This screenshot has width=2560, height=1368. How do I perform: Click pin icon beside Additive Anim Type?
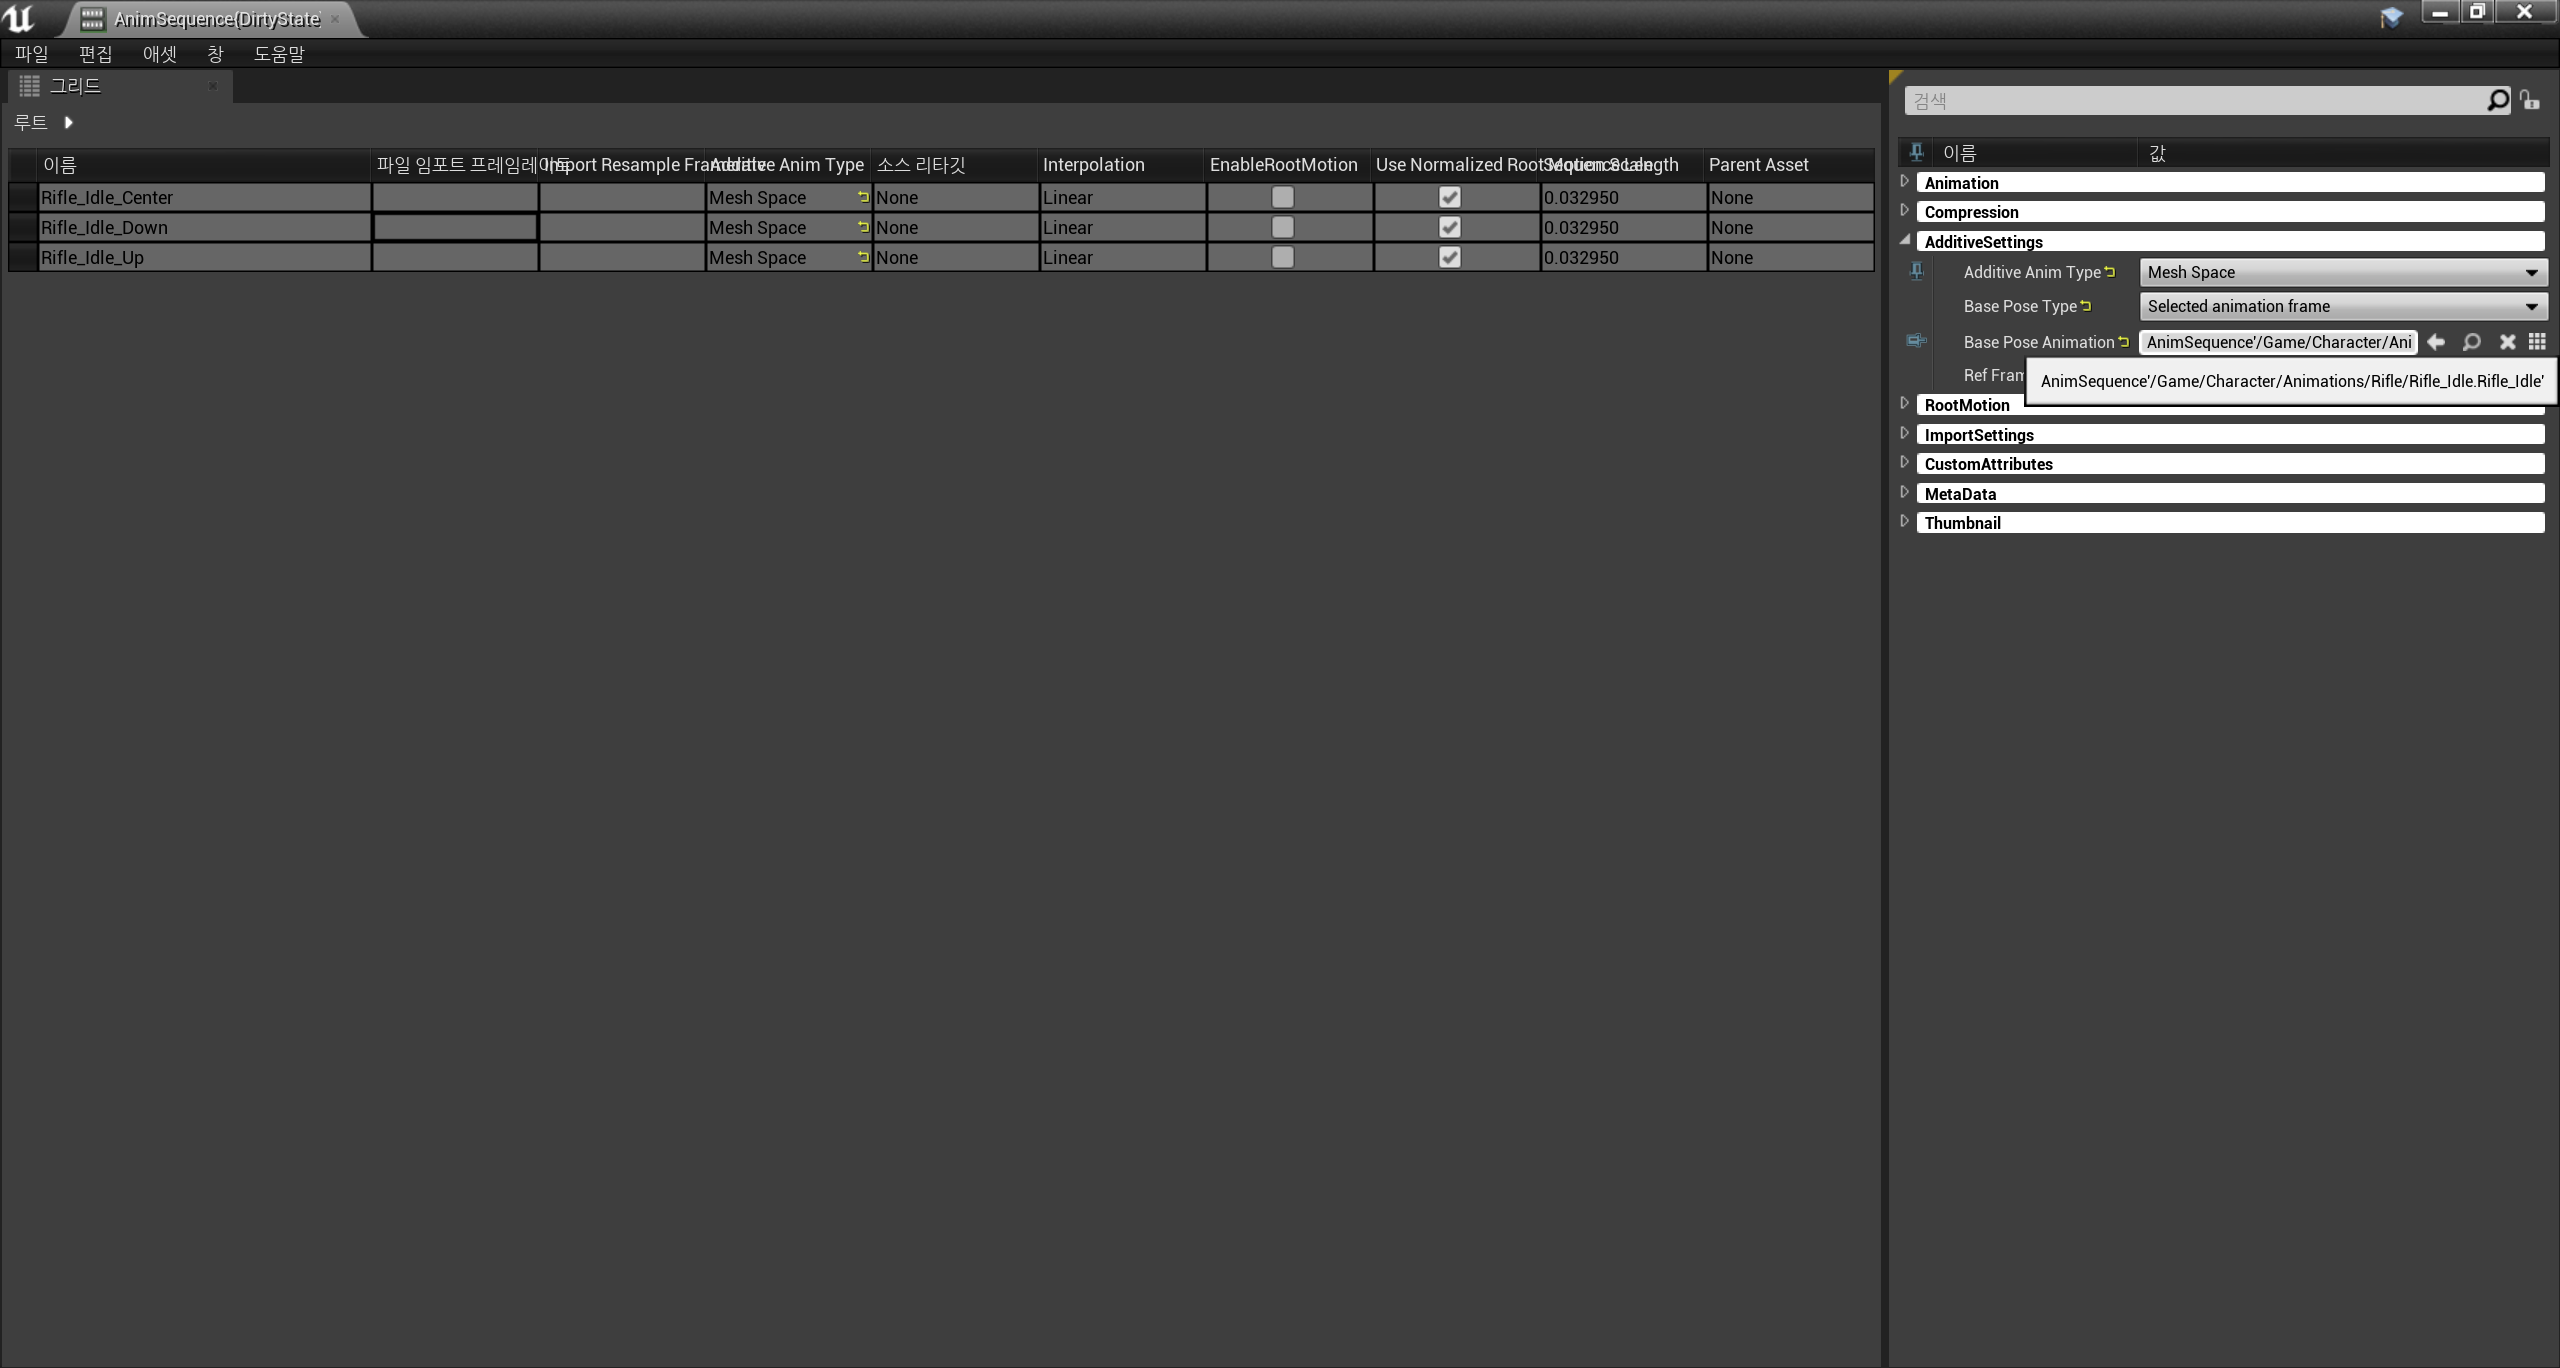(1916, 271)
